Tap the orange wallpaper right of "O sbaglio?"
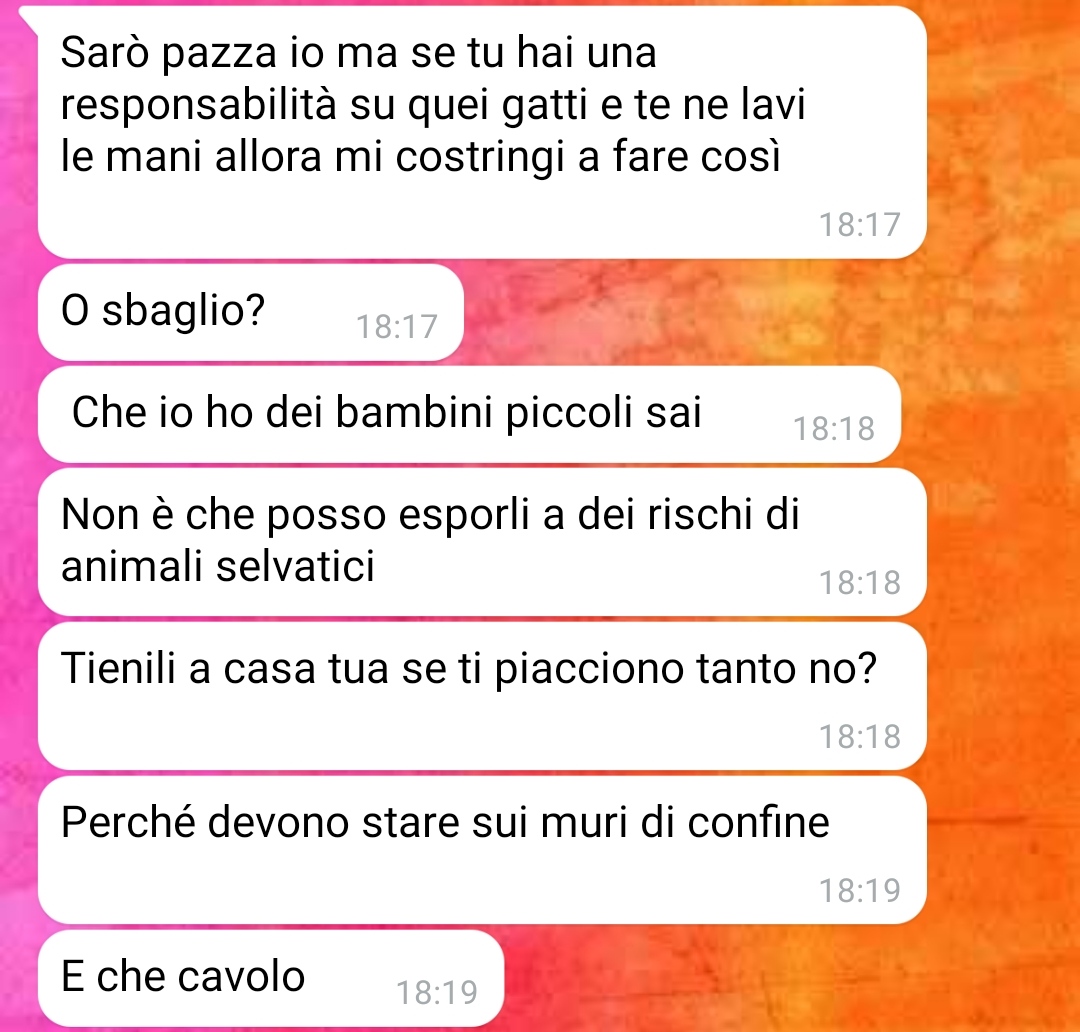 click(758, 312)
